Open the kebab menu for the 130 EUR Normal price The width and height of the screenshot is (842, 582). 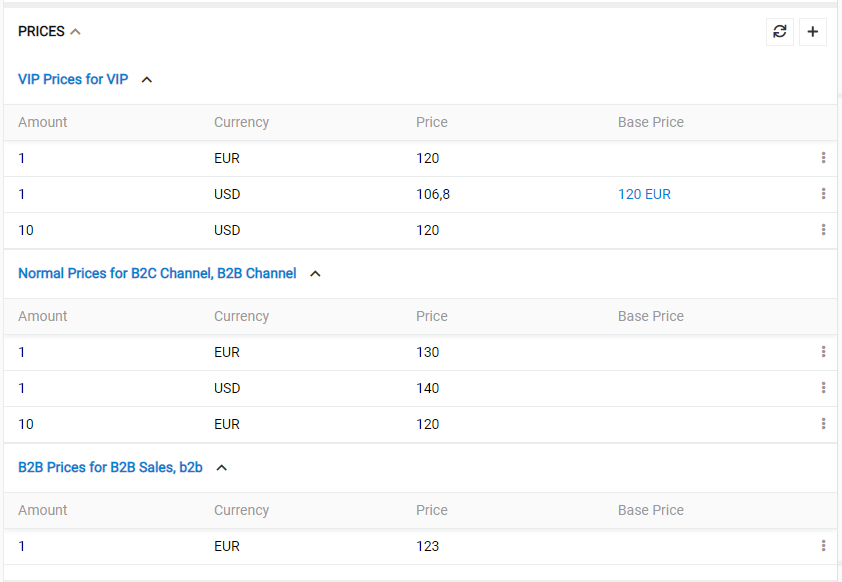tap(823, 352)
